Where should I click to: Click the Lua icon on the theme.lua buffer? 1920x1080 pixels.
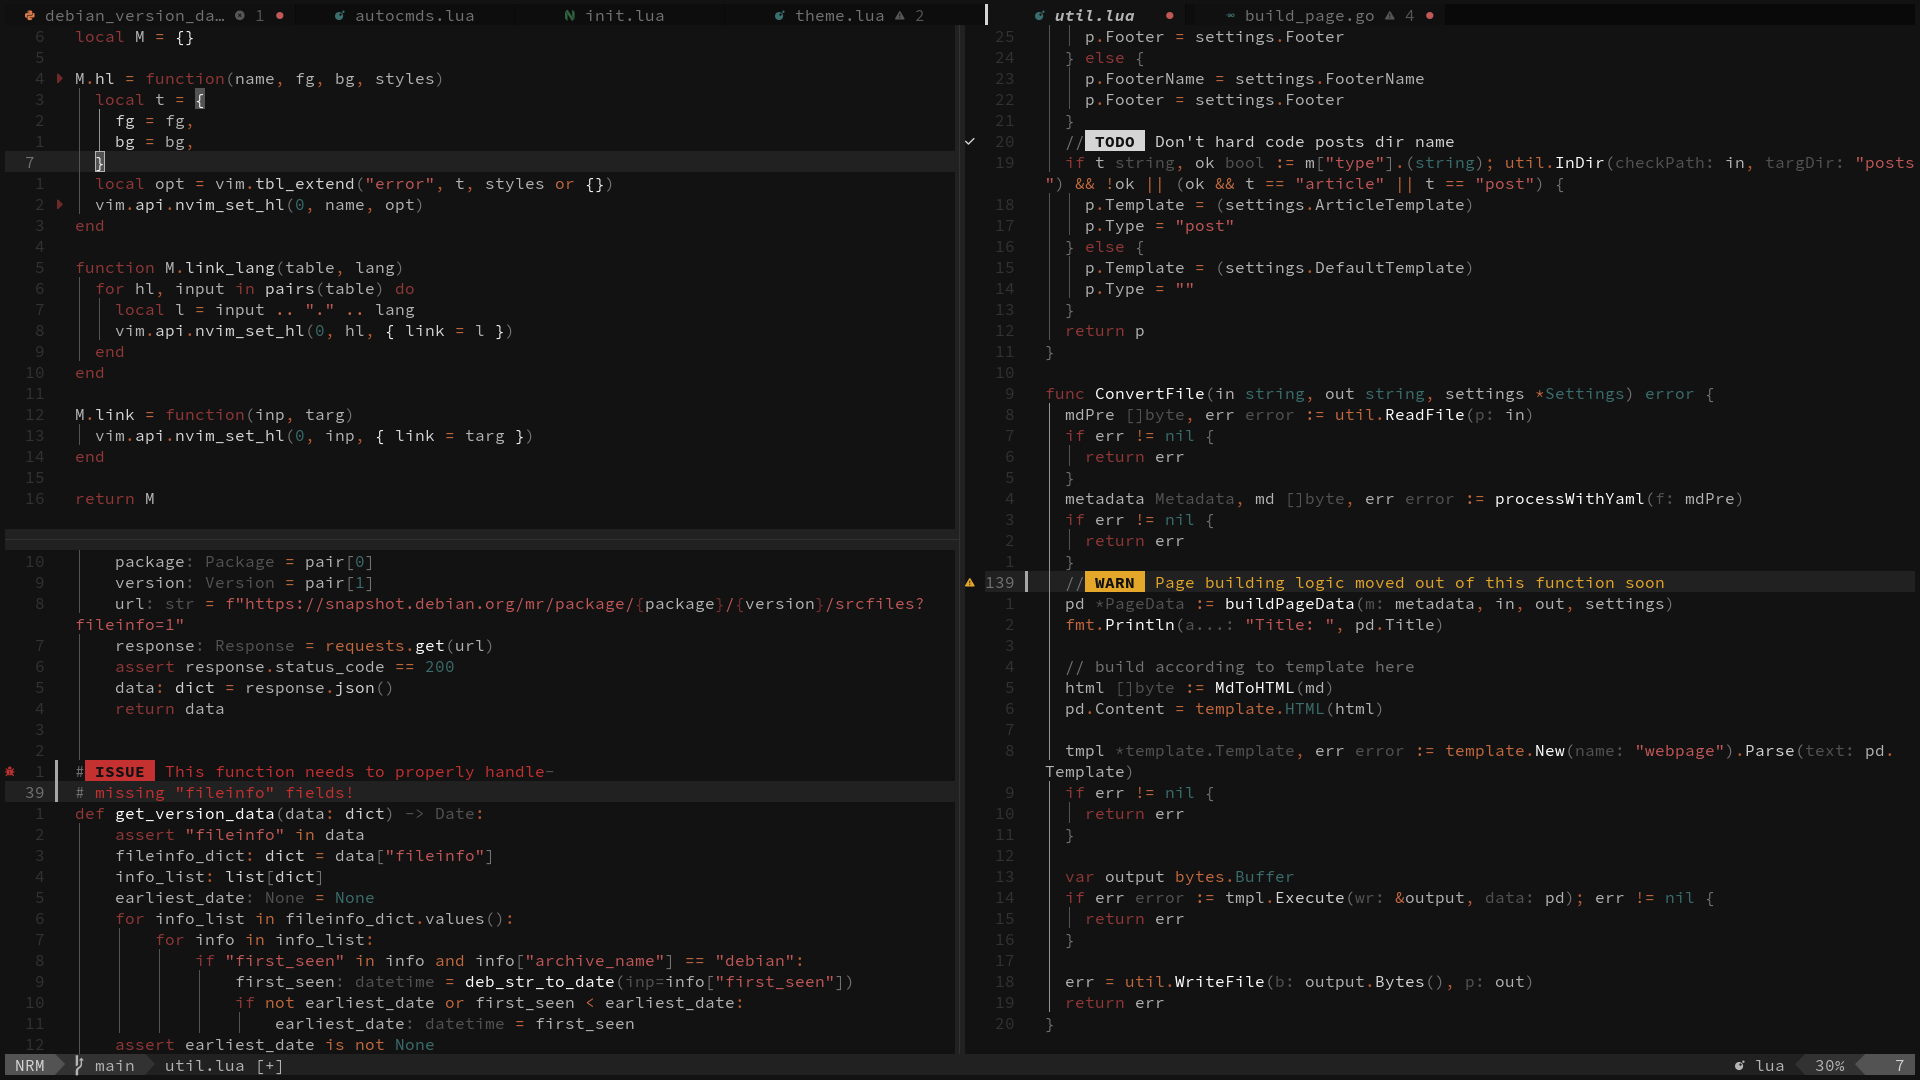point(780,15)
